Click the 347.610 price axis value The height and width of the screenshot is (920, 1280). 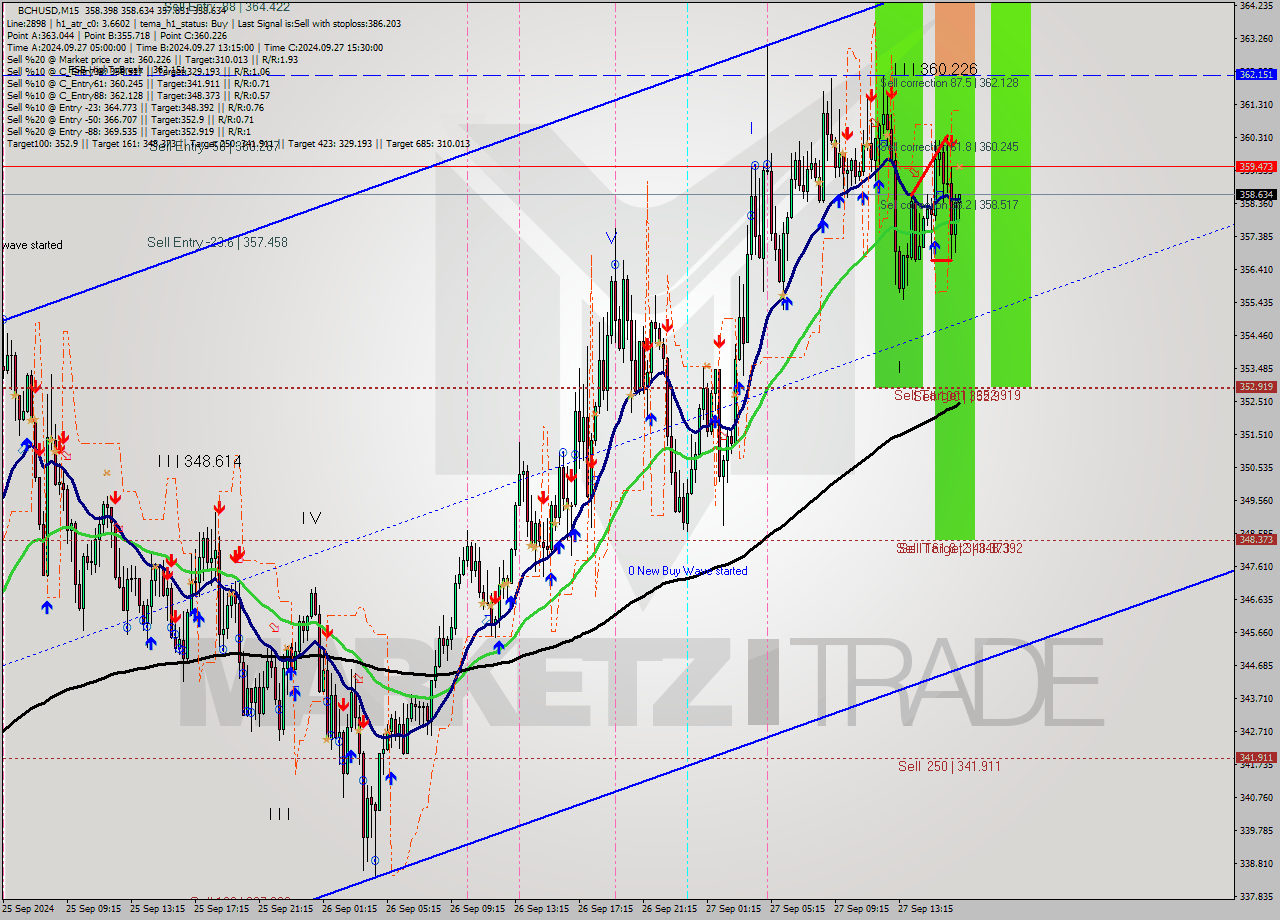pyautogui.click(x=1256, y=566)
